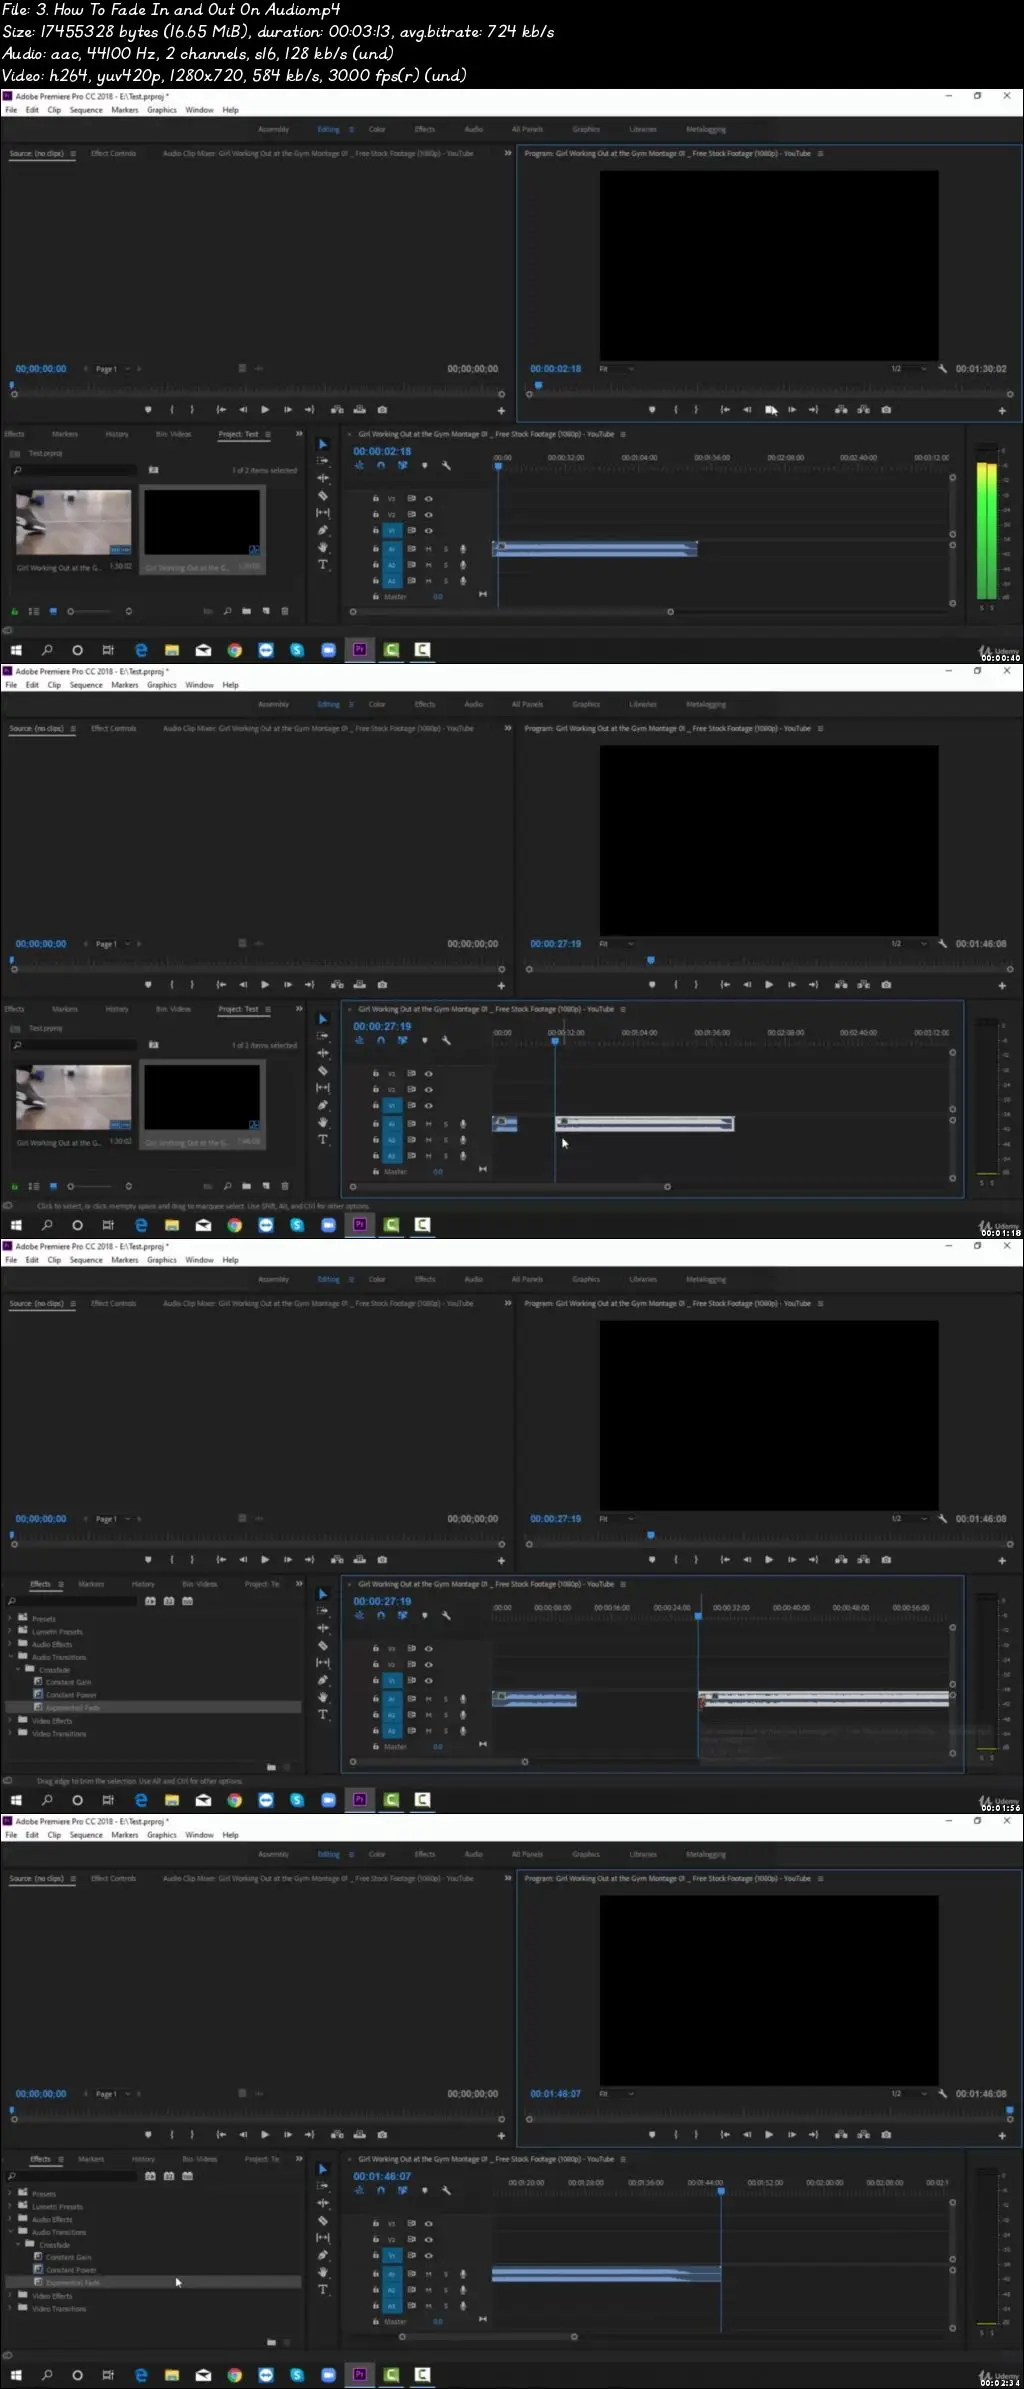The image size is (1024, 2389).
Task: In the 0:01:56 frame, expand the Presets folder
Action: point(11,1618)
